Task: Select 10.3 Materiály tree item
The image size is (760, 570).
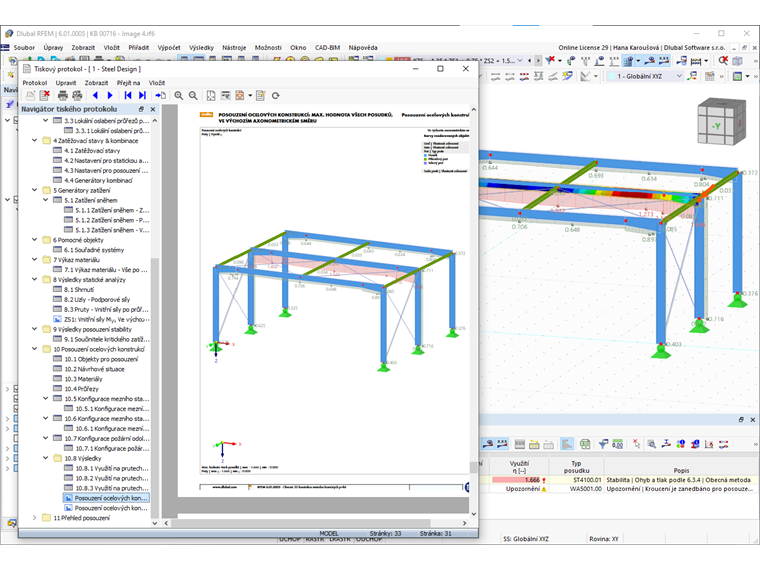Action: point(83,379)
